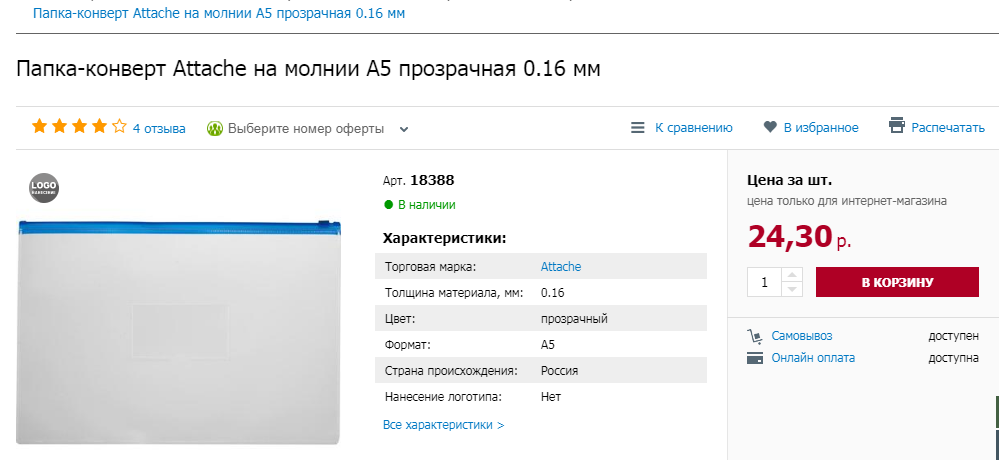Click the printer icon
The height and width of the screenshot is (460, 999).
897,126
